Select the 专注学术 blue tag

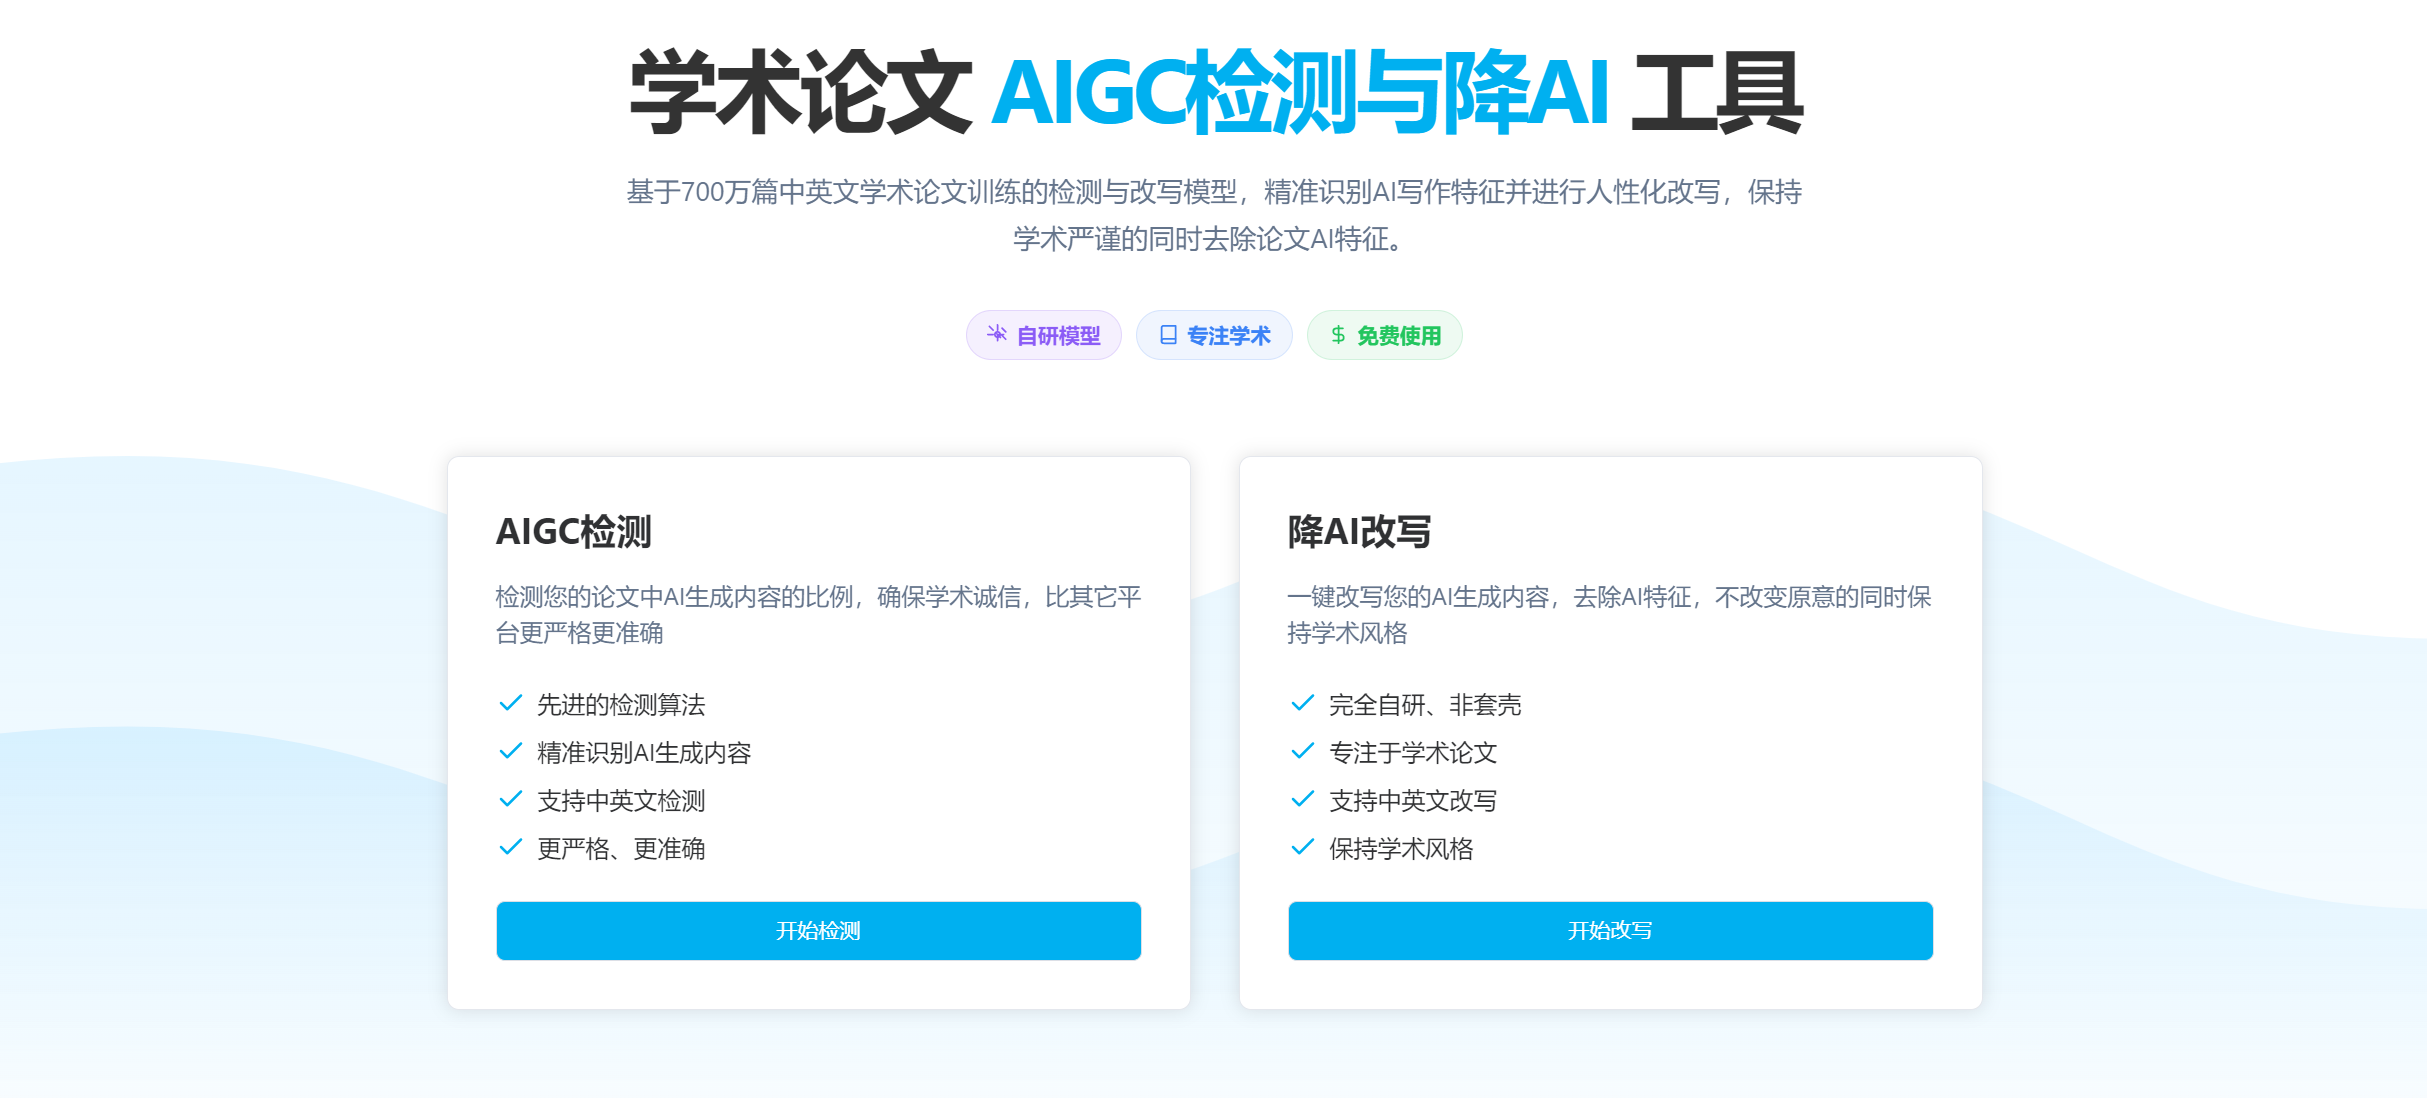pos(1214,335)
